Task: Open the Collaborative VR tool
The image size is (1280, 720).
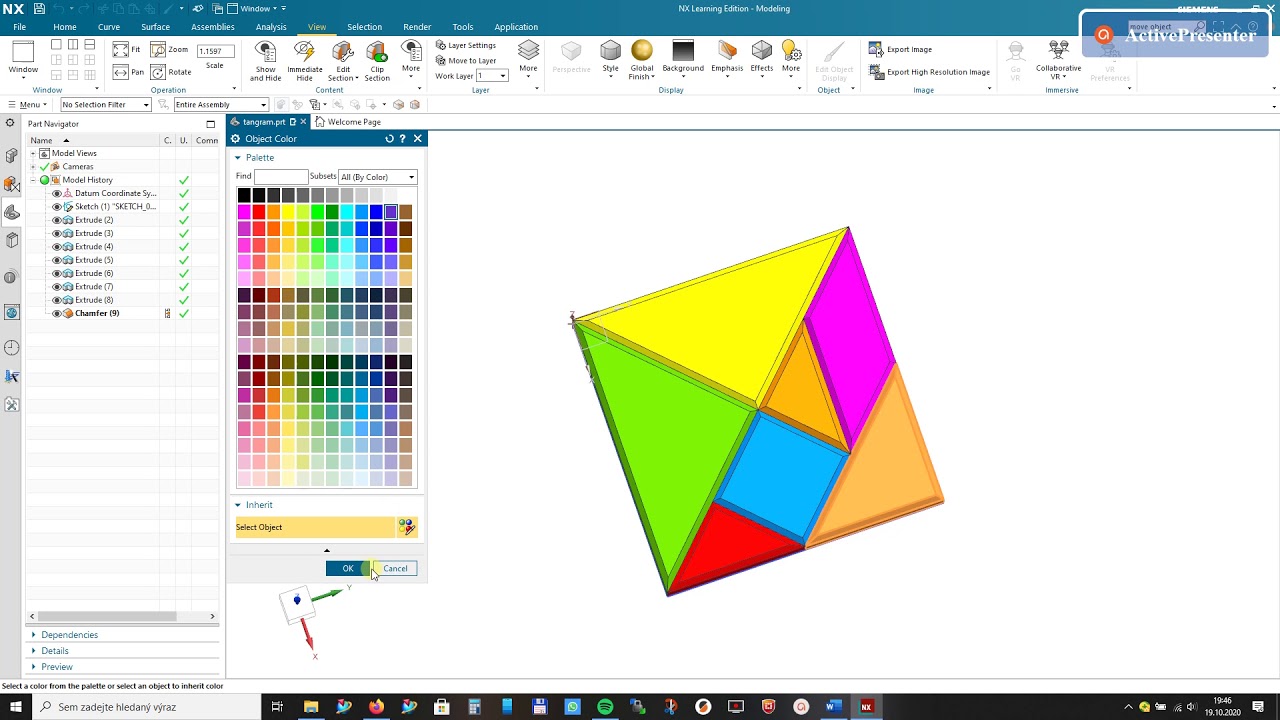Action: tap(1058, 60)
